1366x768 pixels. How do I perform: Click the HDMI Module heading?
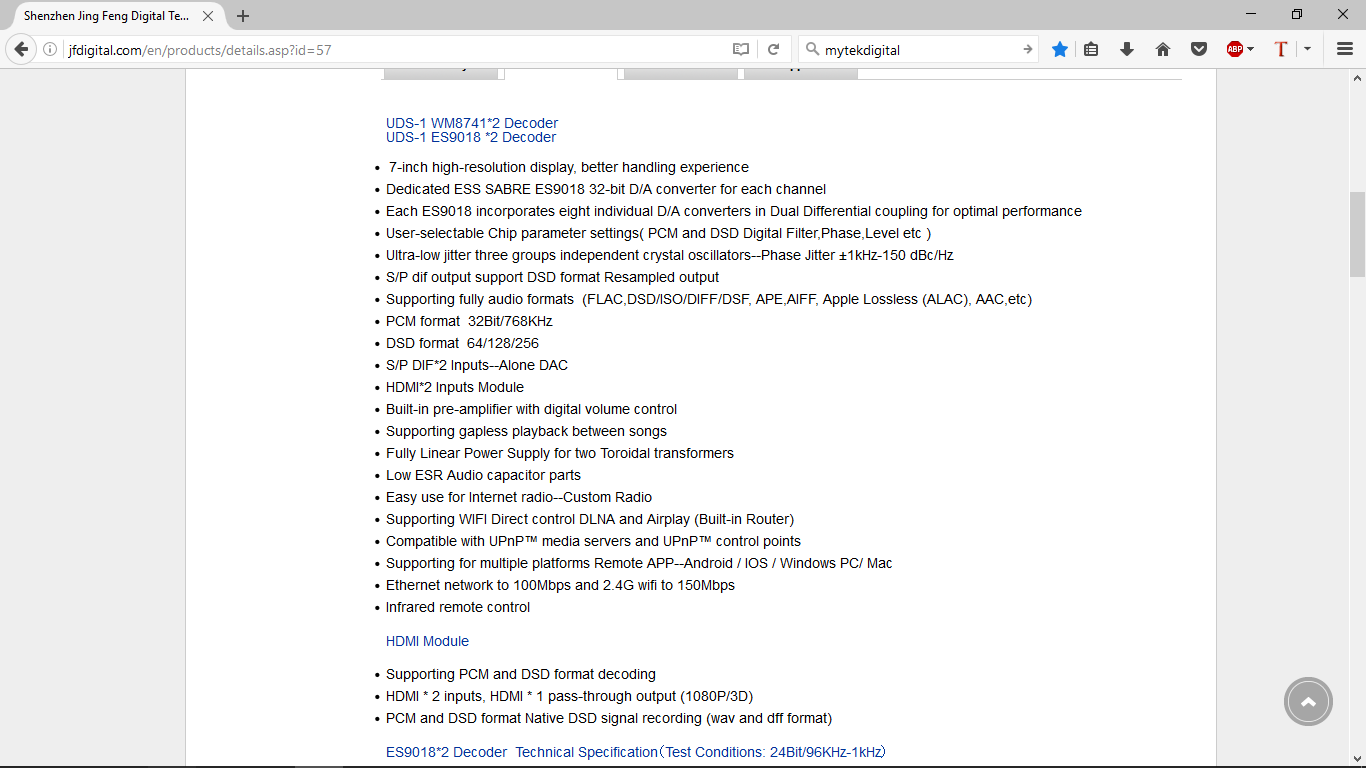pyautogui.click(x=427, y=641)
